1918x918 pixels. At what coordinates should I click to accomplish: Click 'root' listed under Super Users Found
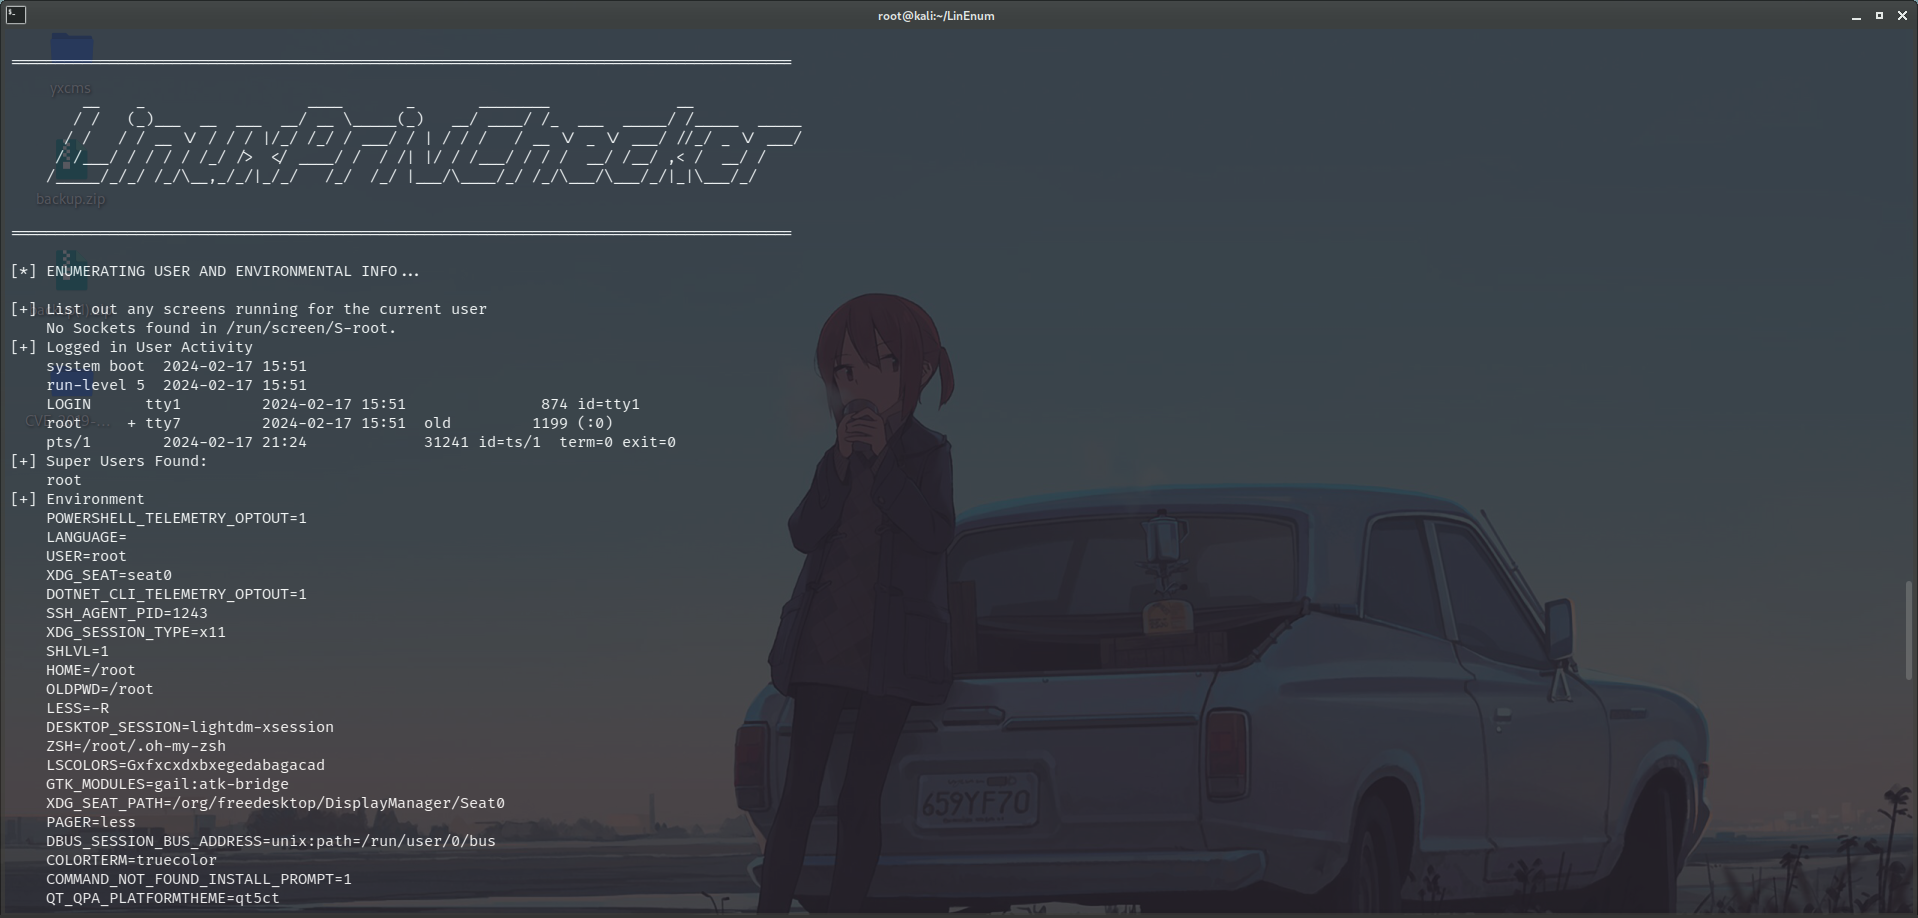tap(64, 480)
